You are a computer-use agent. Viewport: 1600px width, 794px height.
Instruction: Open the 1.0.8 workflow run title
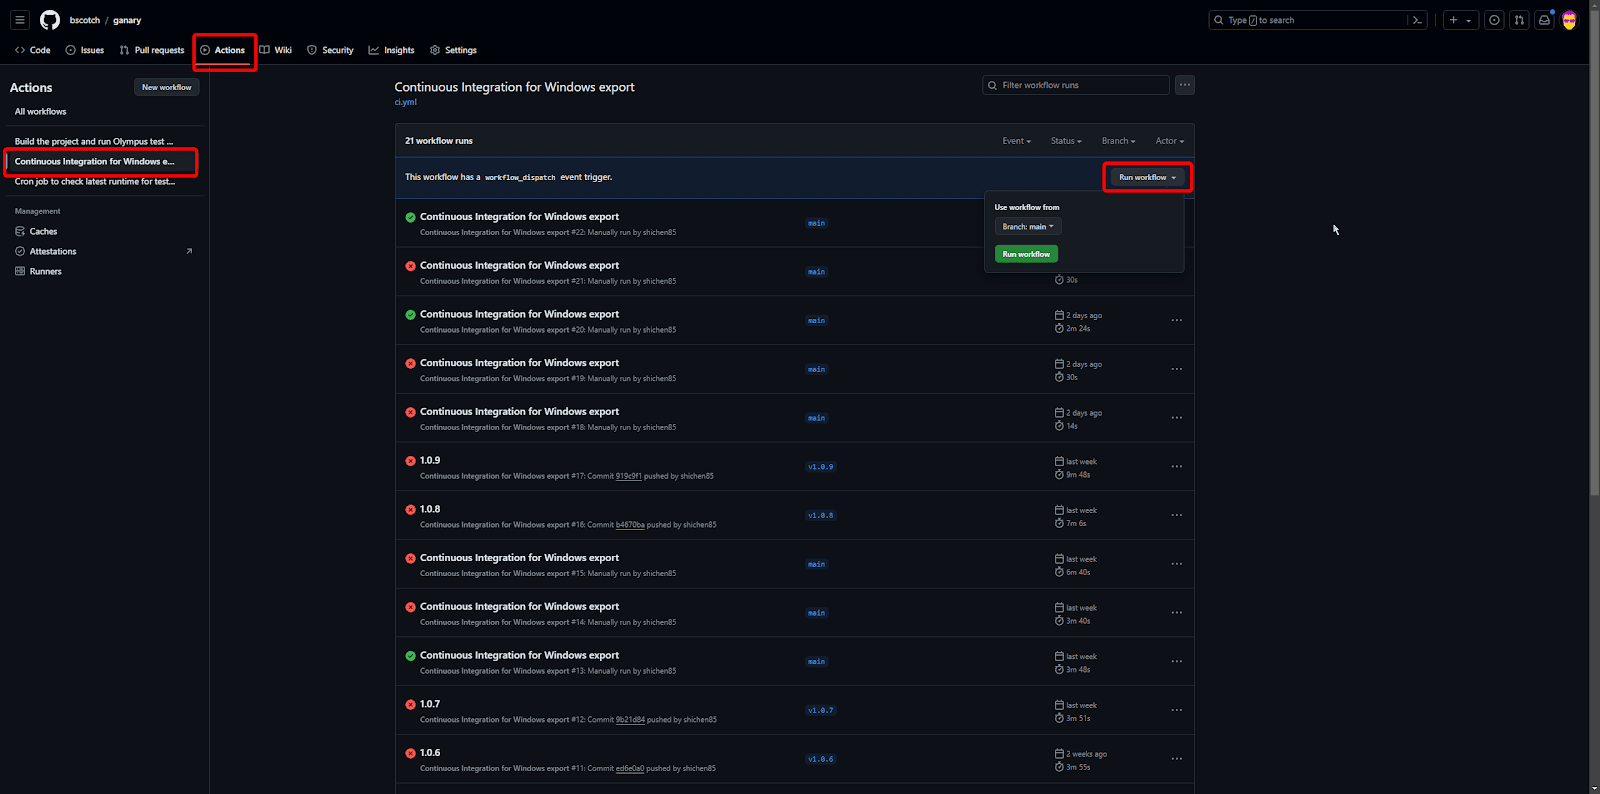coord(430,509)
